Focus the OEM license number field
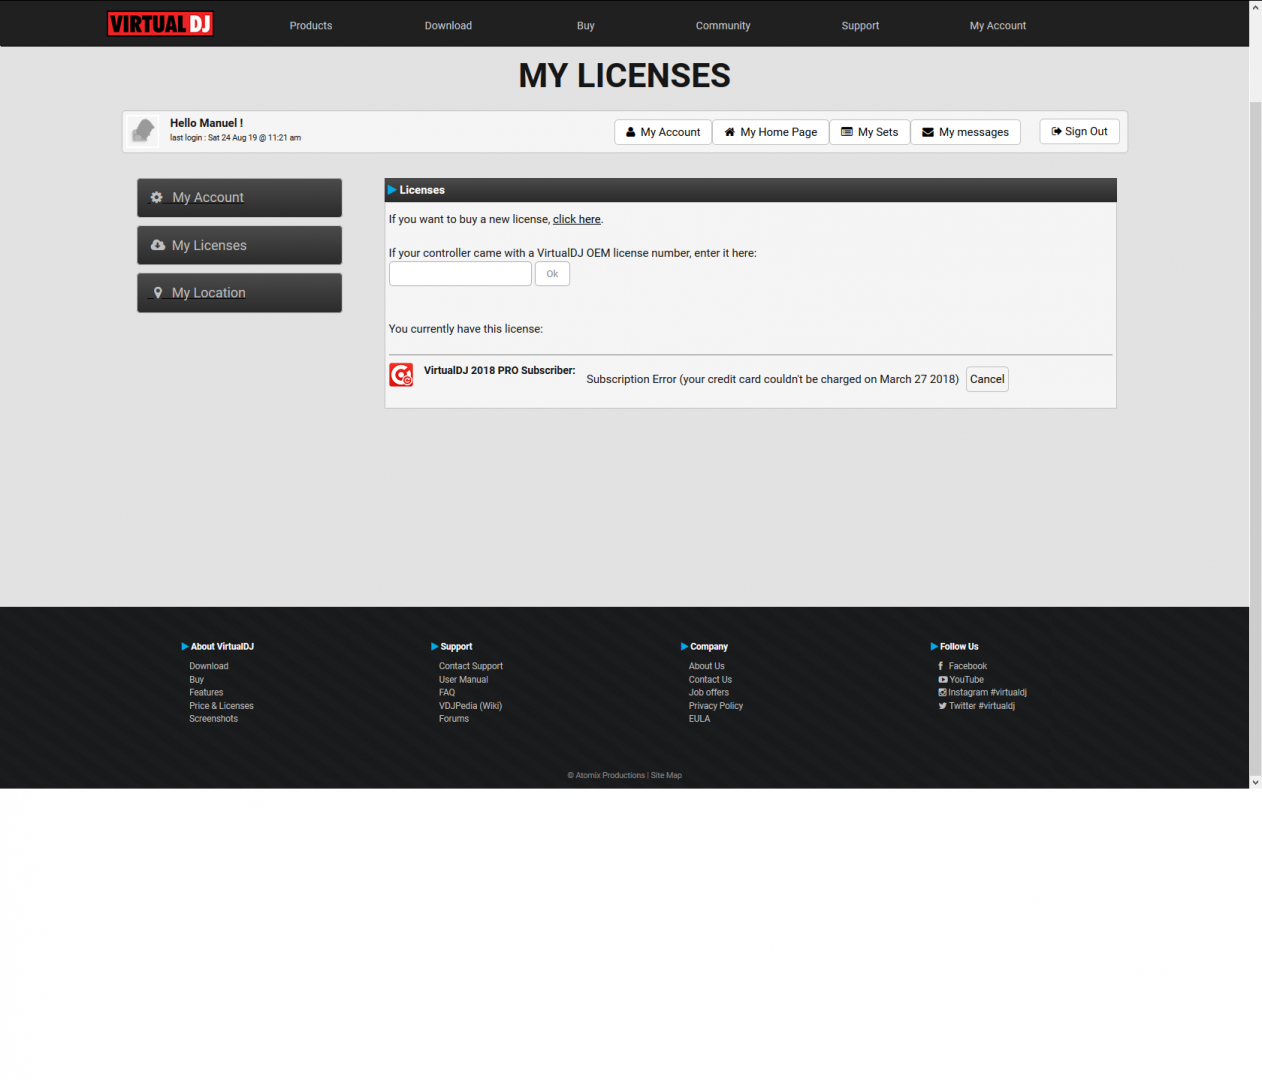This screenshot has height=1080, width=1262. pyautogui.click(x=460, y=274)
